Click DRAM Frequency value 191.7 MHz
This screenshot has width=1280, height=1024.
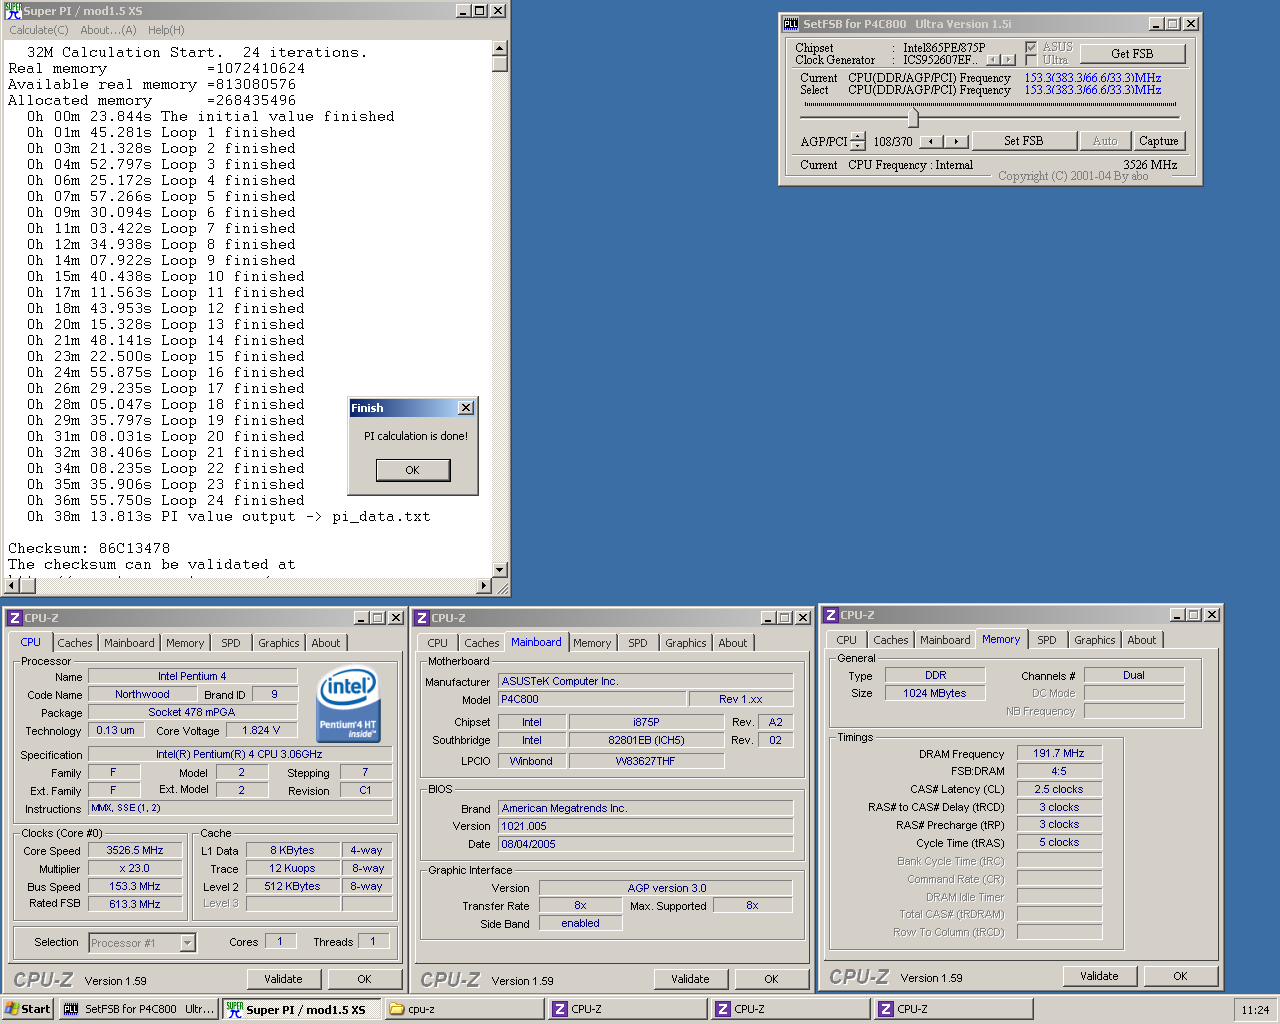pos(1059,753)
